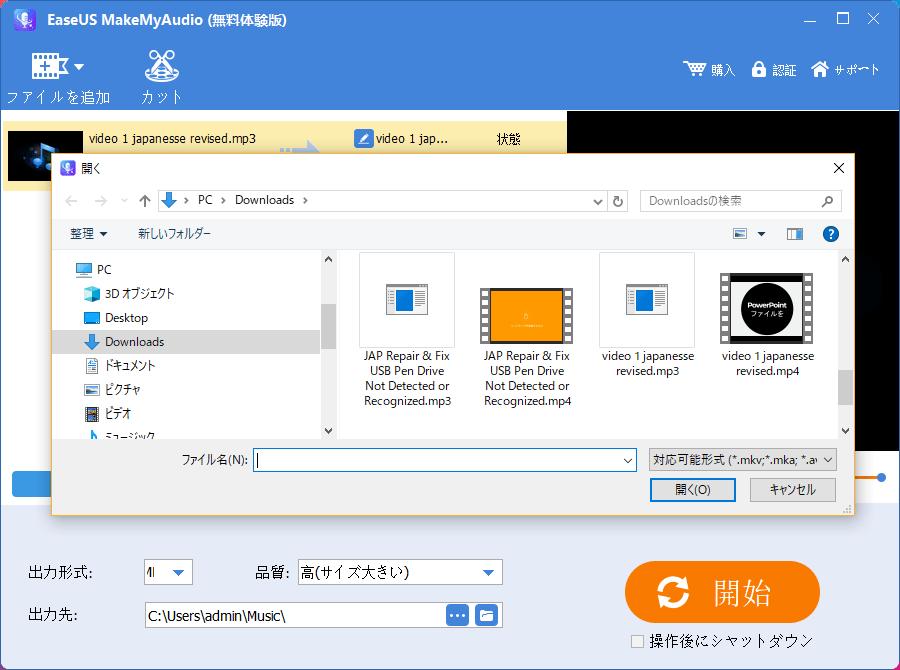Toggle the preview pane icon

[794, 234]
